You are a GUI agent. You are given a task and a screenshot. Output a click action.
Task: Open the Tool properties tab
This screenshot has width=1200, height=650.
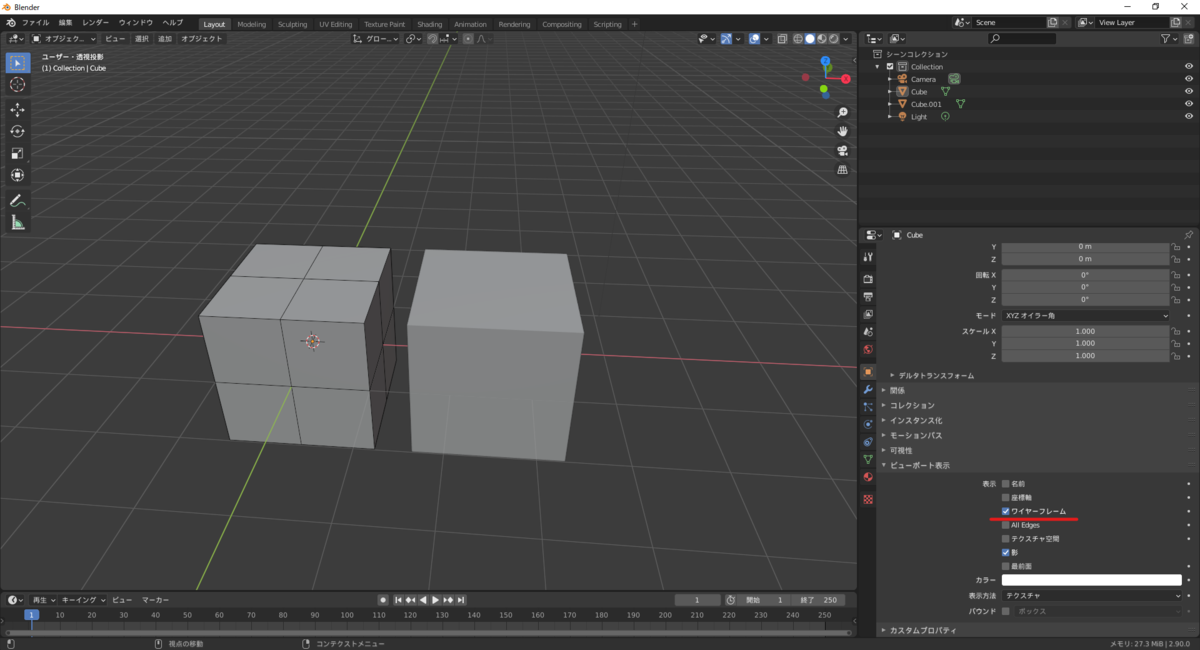[868, 257]
